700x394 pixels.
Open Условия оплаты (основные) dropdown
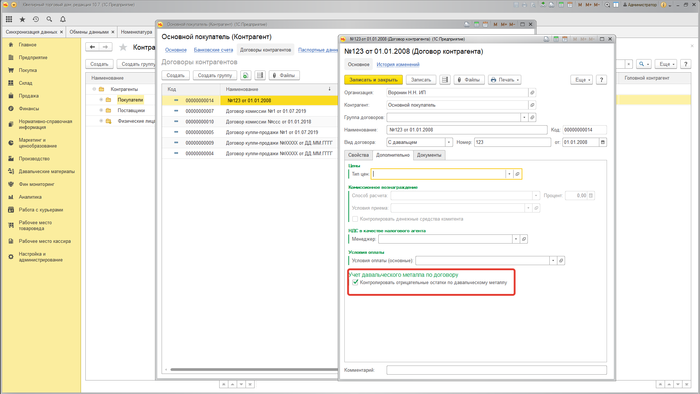tap(553, 260)
